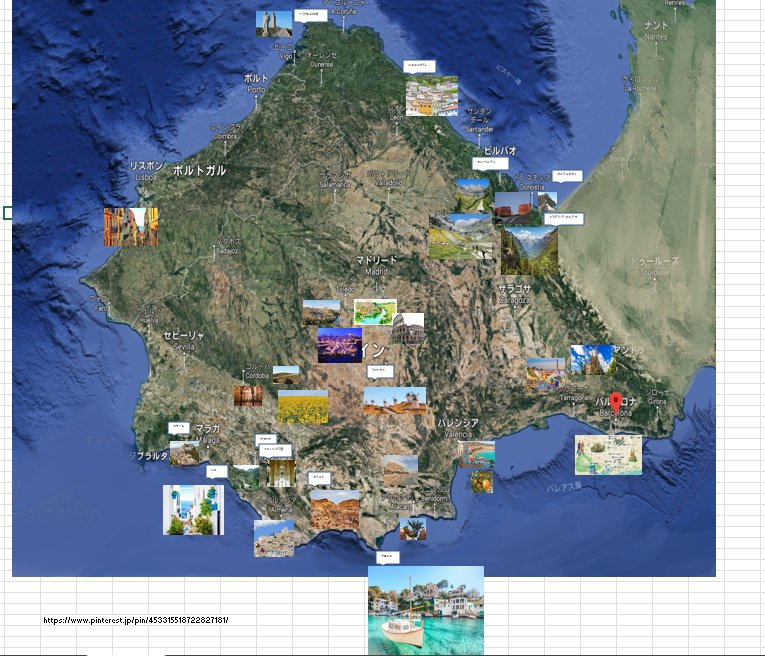Click the トゥールーズ Toulouse label
Viewport: 765px width, 656px height.
(x=655, y=266)
